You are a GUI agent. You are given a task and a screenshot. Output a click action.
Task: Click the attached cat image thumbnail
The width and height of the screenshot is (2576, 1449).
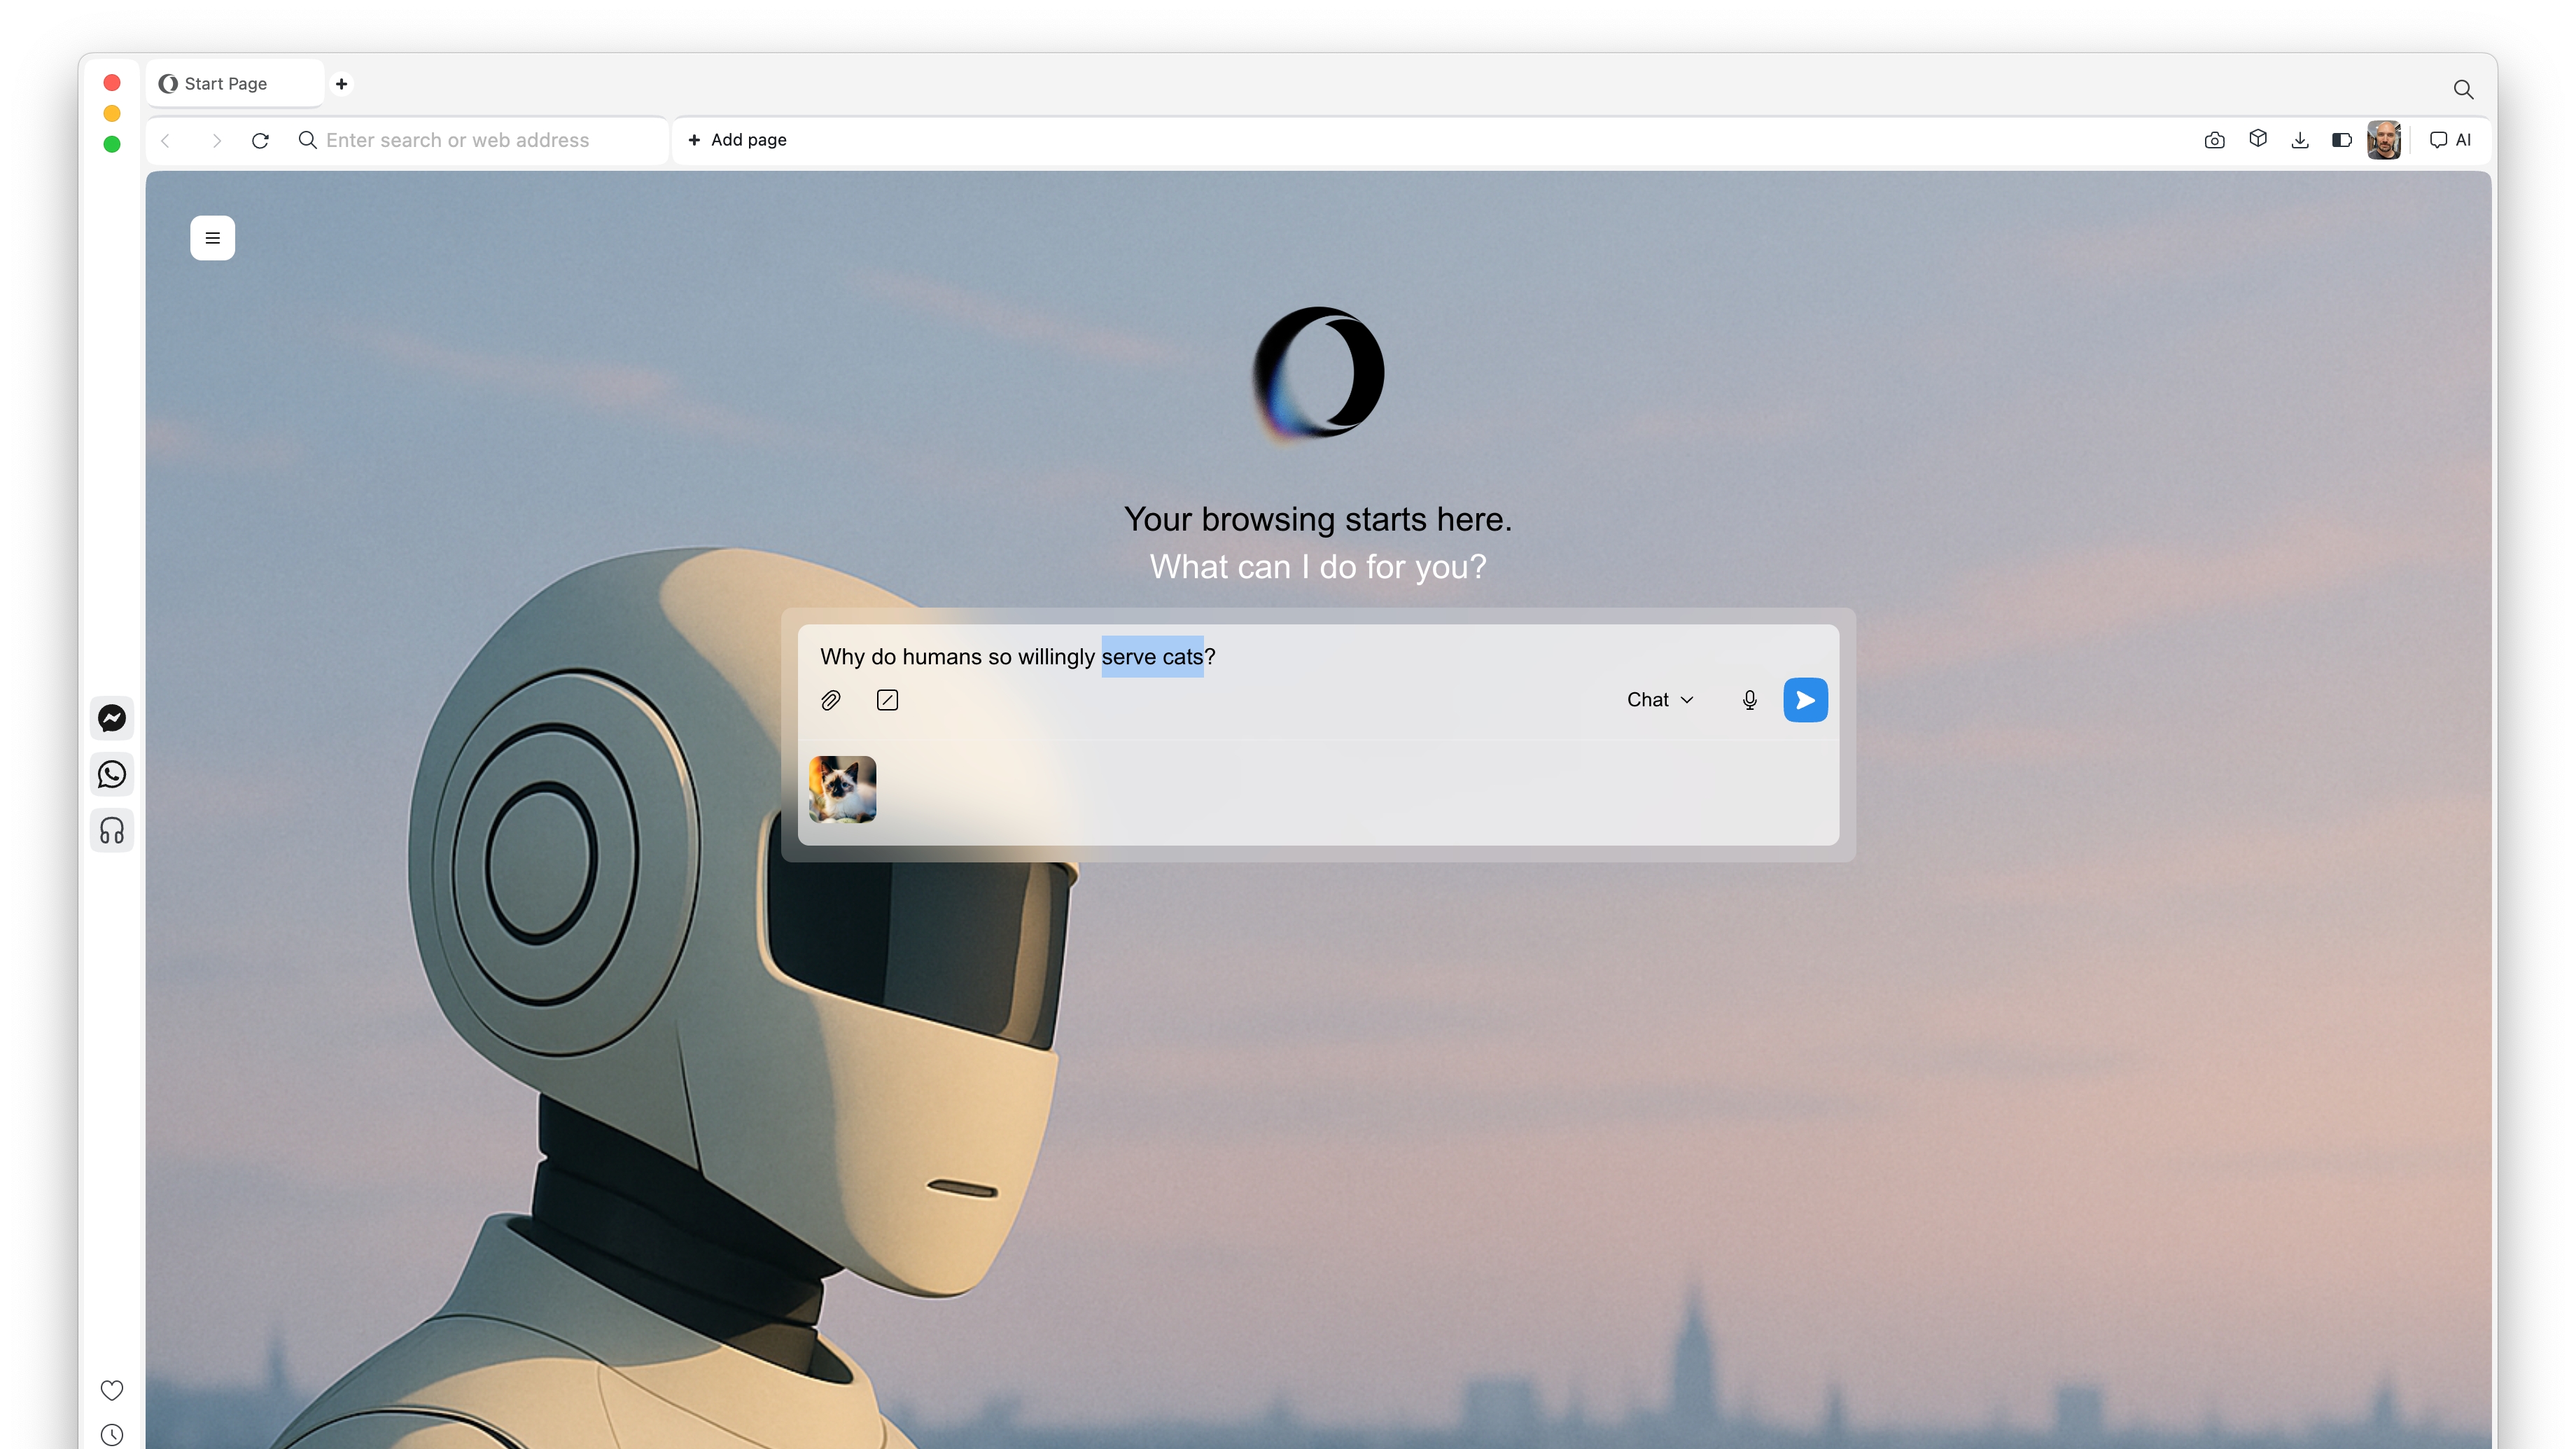[842, 789]
